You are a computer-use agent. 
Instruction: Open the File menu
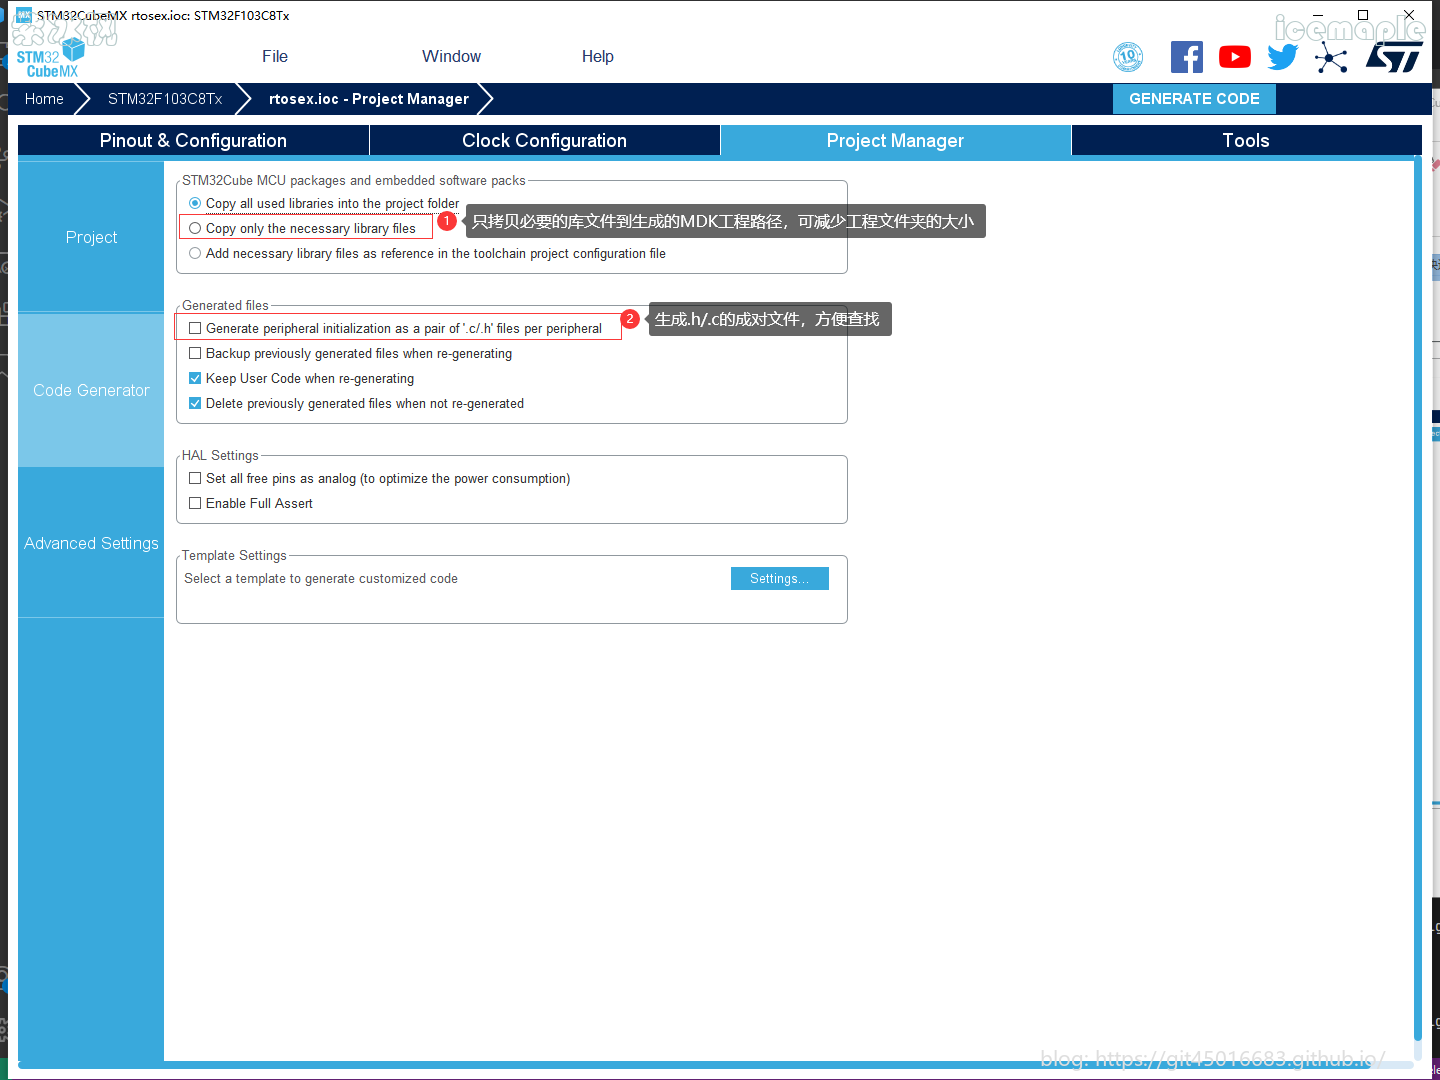tap(275, 57)
